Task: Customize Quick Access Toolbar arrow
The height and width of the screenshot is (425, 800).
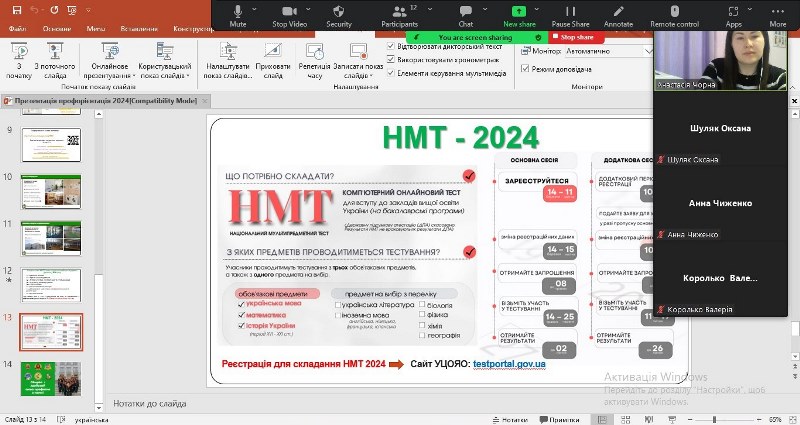Action: pyautogui.click(x=88, y=10)
